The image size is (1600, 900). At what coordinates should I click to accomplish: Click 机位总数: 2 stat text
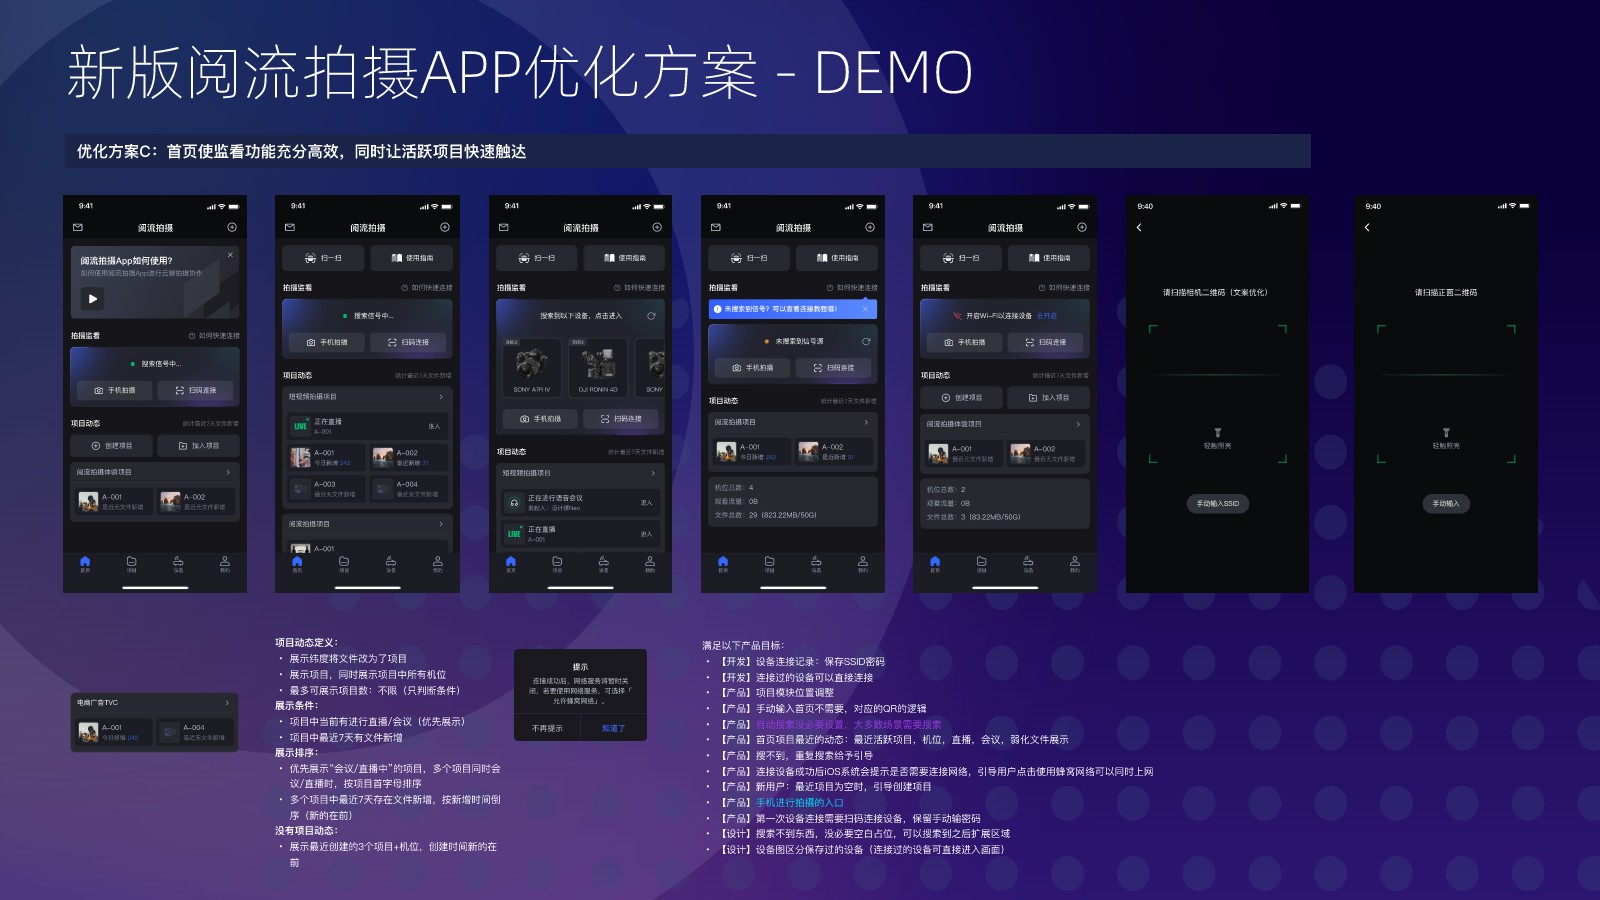(946, 490)
